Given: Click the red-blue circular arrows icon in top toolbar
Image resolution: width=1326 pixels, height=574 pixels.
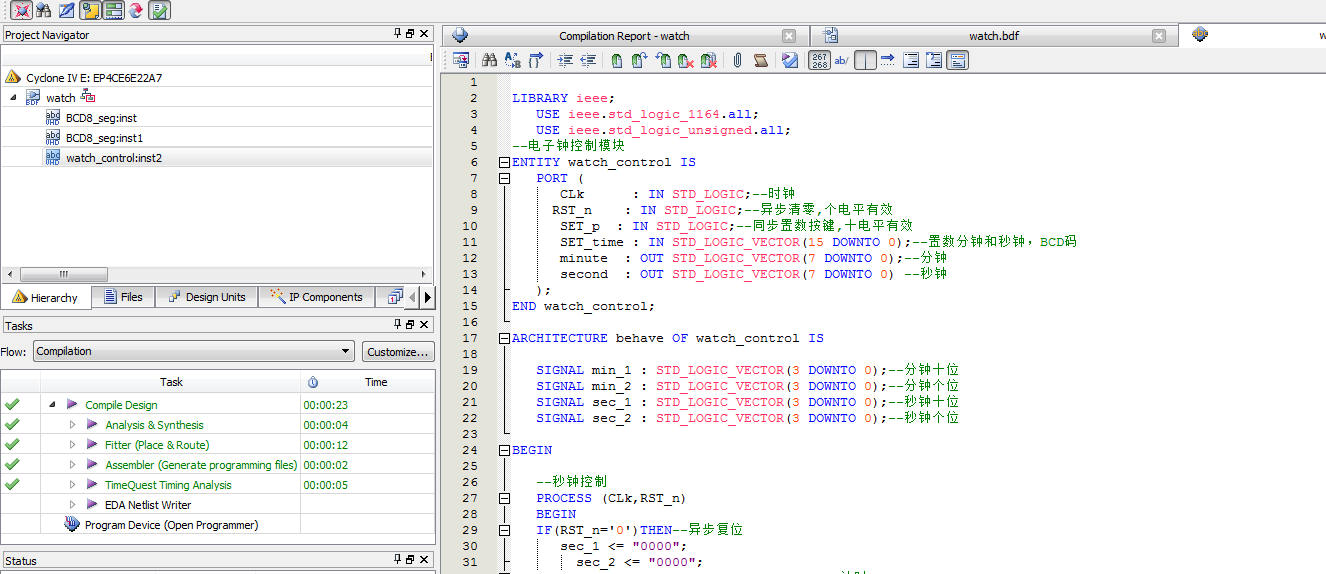Looking at the screenshot, I should pyautogui.click(x=136, y=10).
